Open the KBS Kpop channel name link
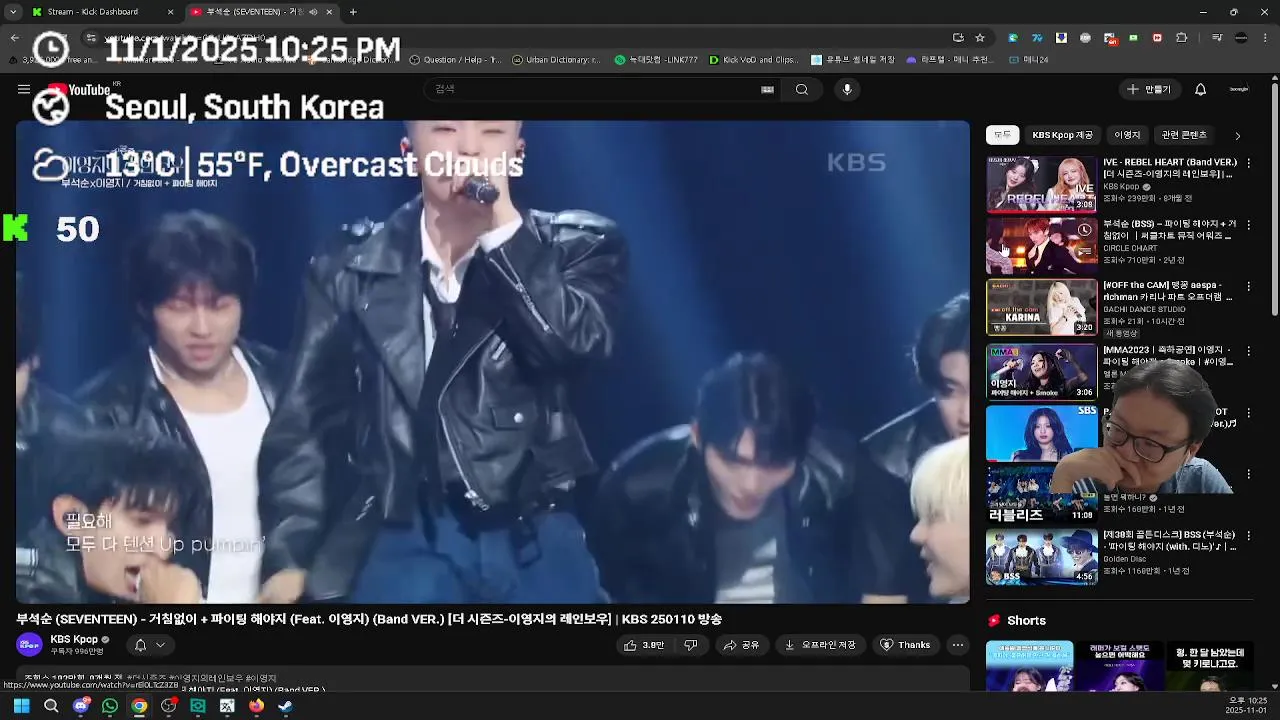This screenshot has height=720, width=1280. click(x=74, y=639)
